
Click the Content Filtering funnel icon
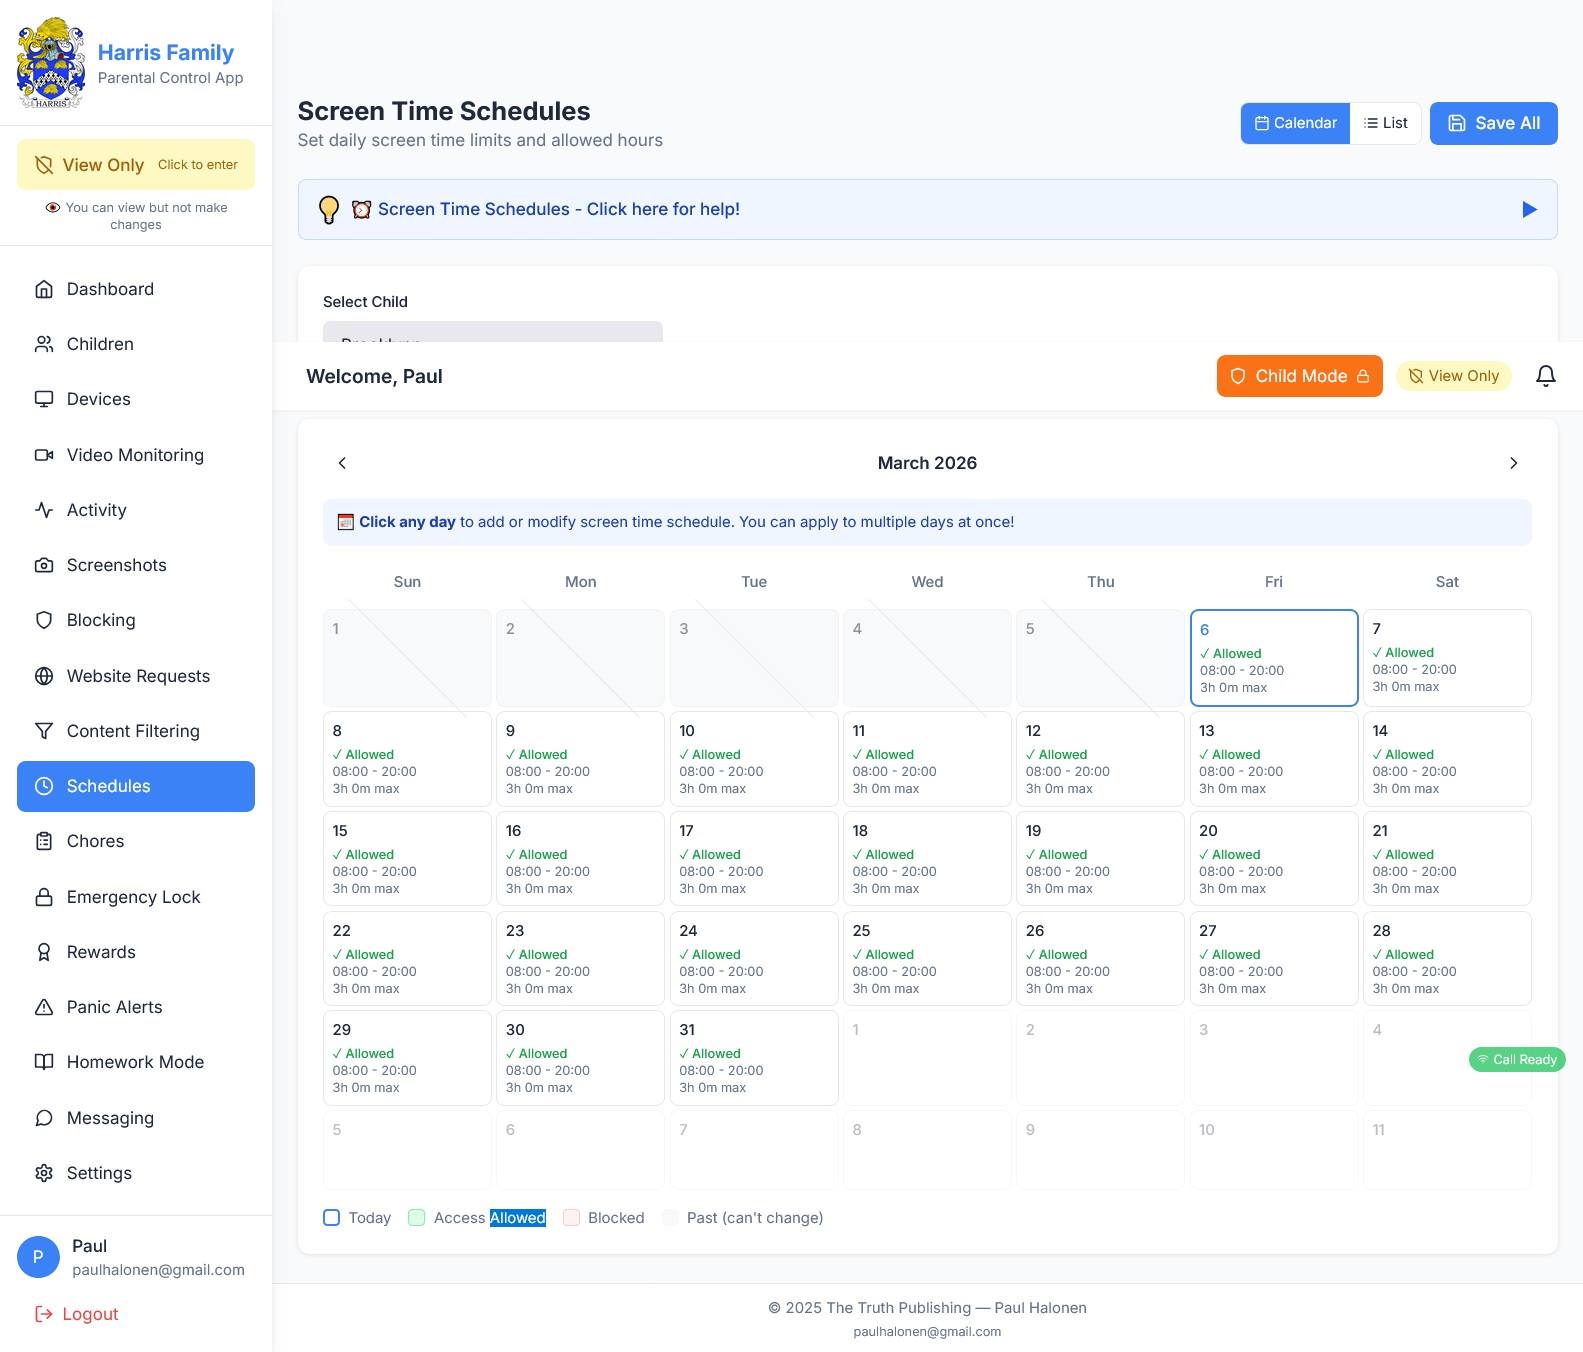pyautogui.click(x=44, y=731)
